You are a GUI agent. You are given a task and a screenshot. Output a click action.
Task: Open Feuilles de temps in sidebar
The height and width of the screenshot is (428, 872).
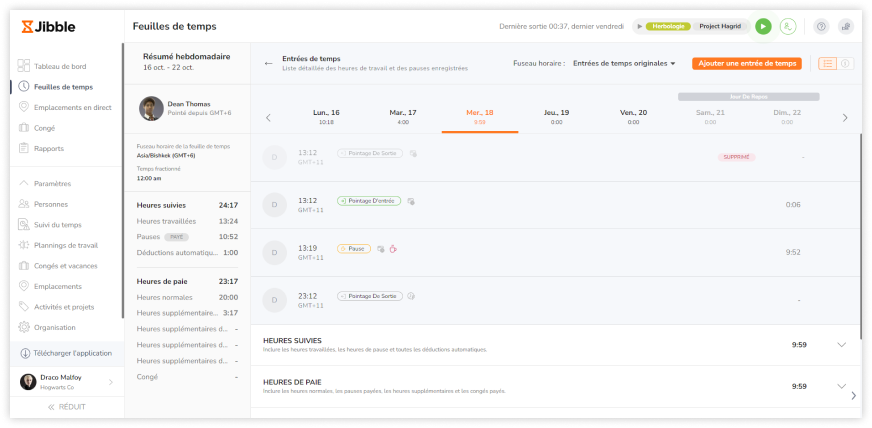[x=63, y=87]
